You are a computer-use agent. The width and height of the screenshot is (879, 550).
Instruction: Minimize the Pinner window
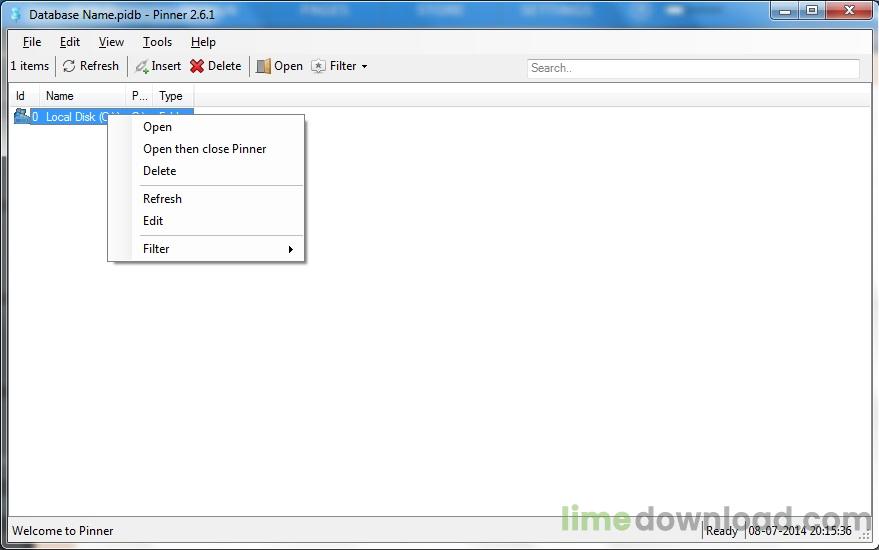[x=785, y=11]
